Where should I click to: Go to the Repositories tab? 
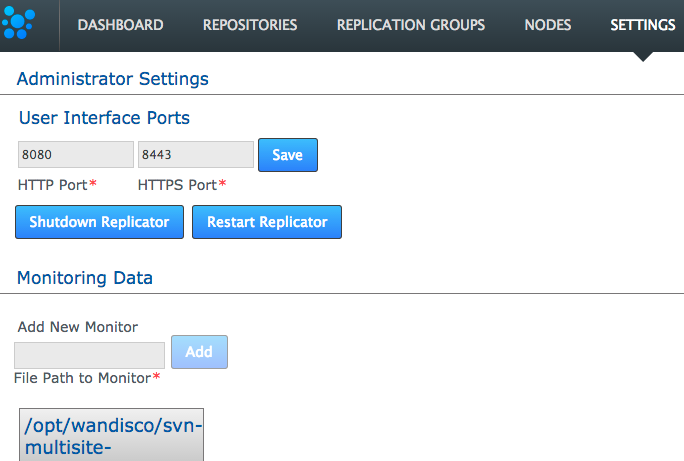(x=250, y=25)
